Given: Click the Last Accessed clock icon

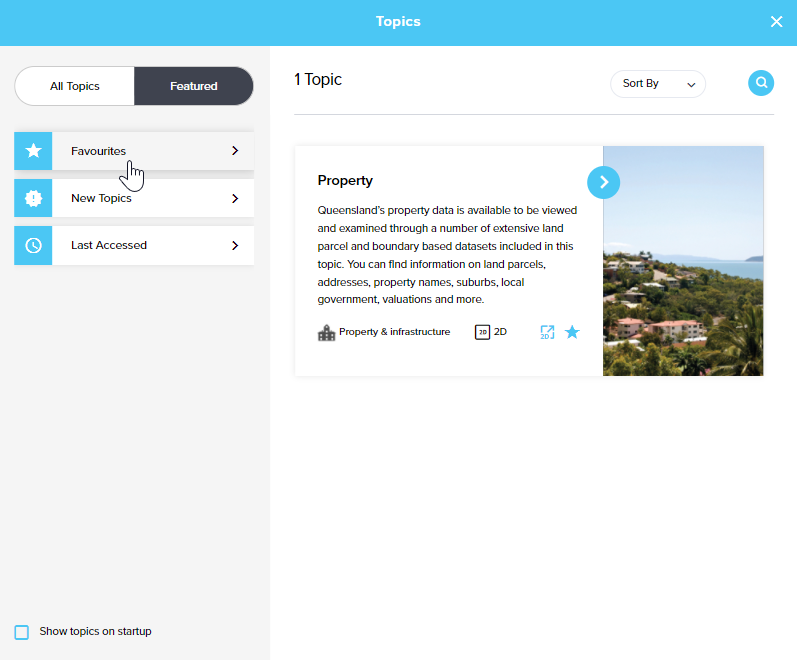Looking at the screenshot, I should pos(33,245).
